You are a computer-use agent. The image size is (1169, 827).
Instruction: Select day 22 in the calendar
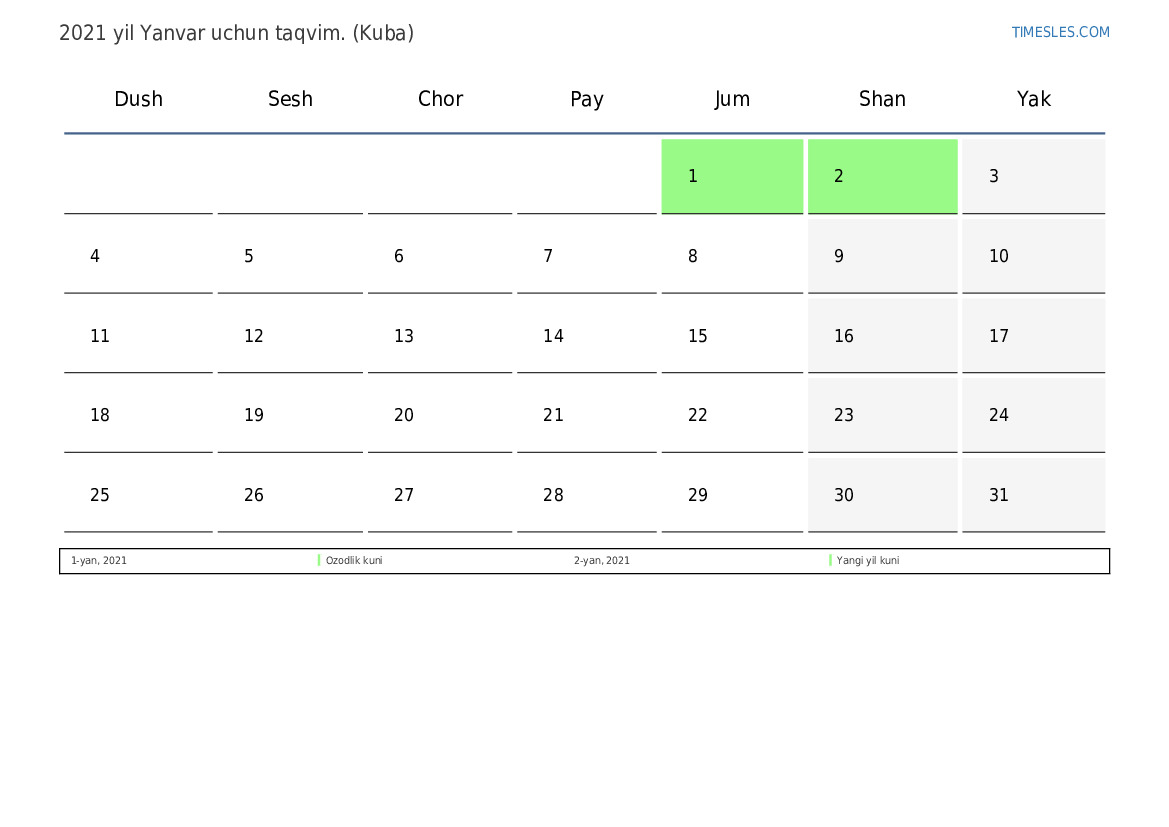tap(732, 415)
